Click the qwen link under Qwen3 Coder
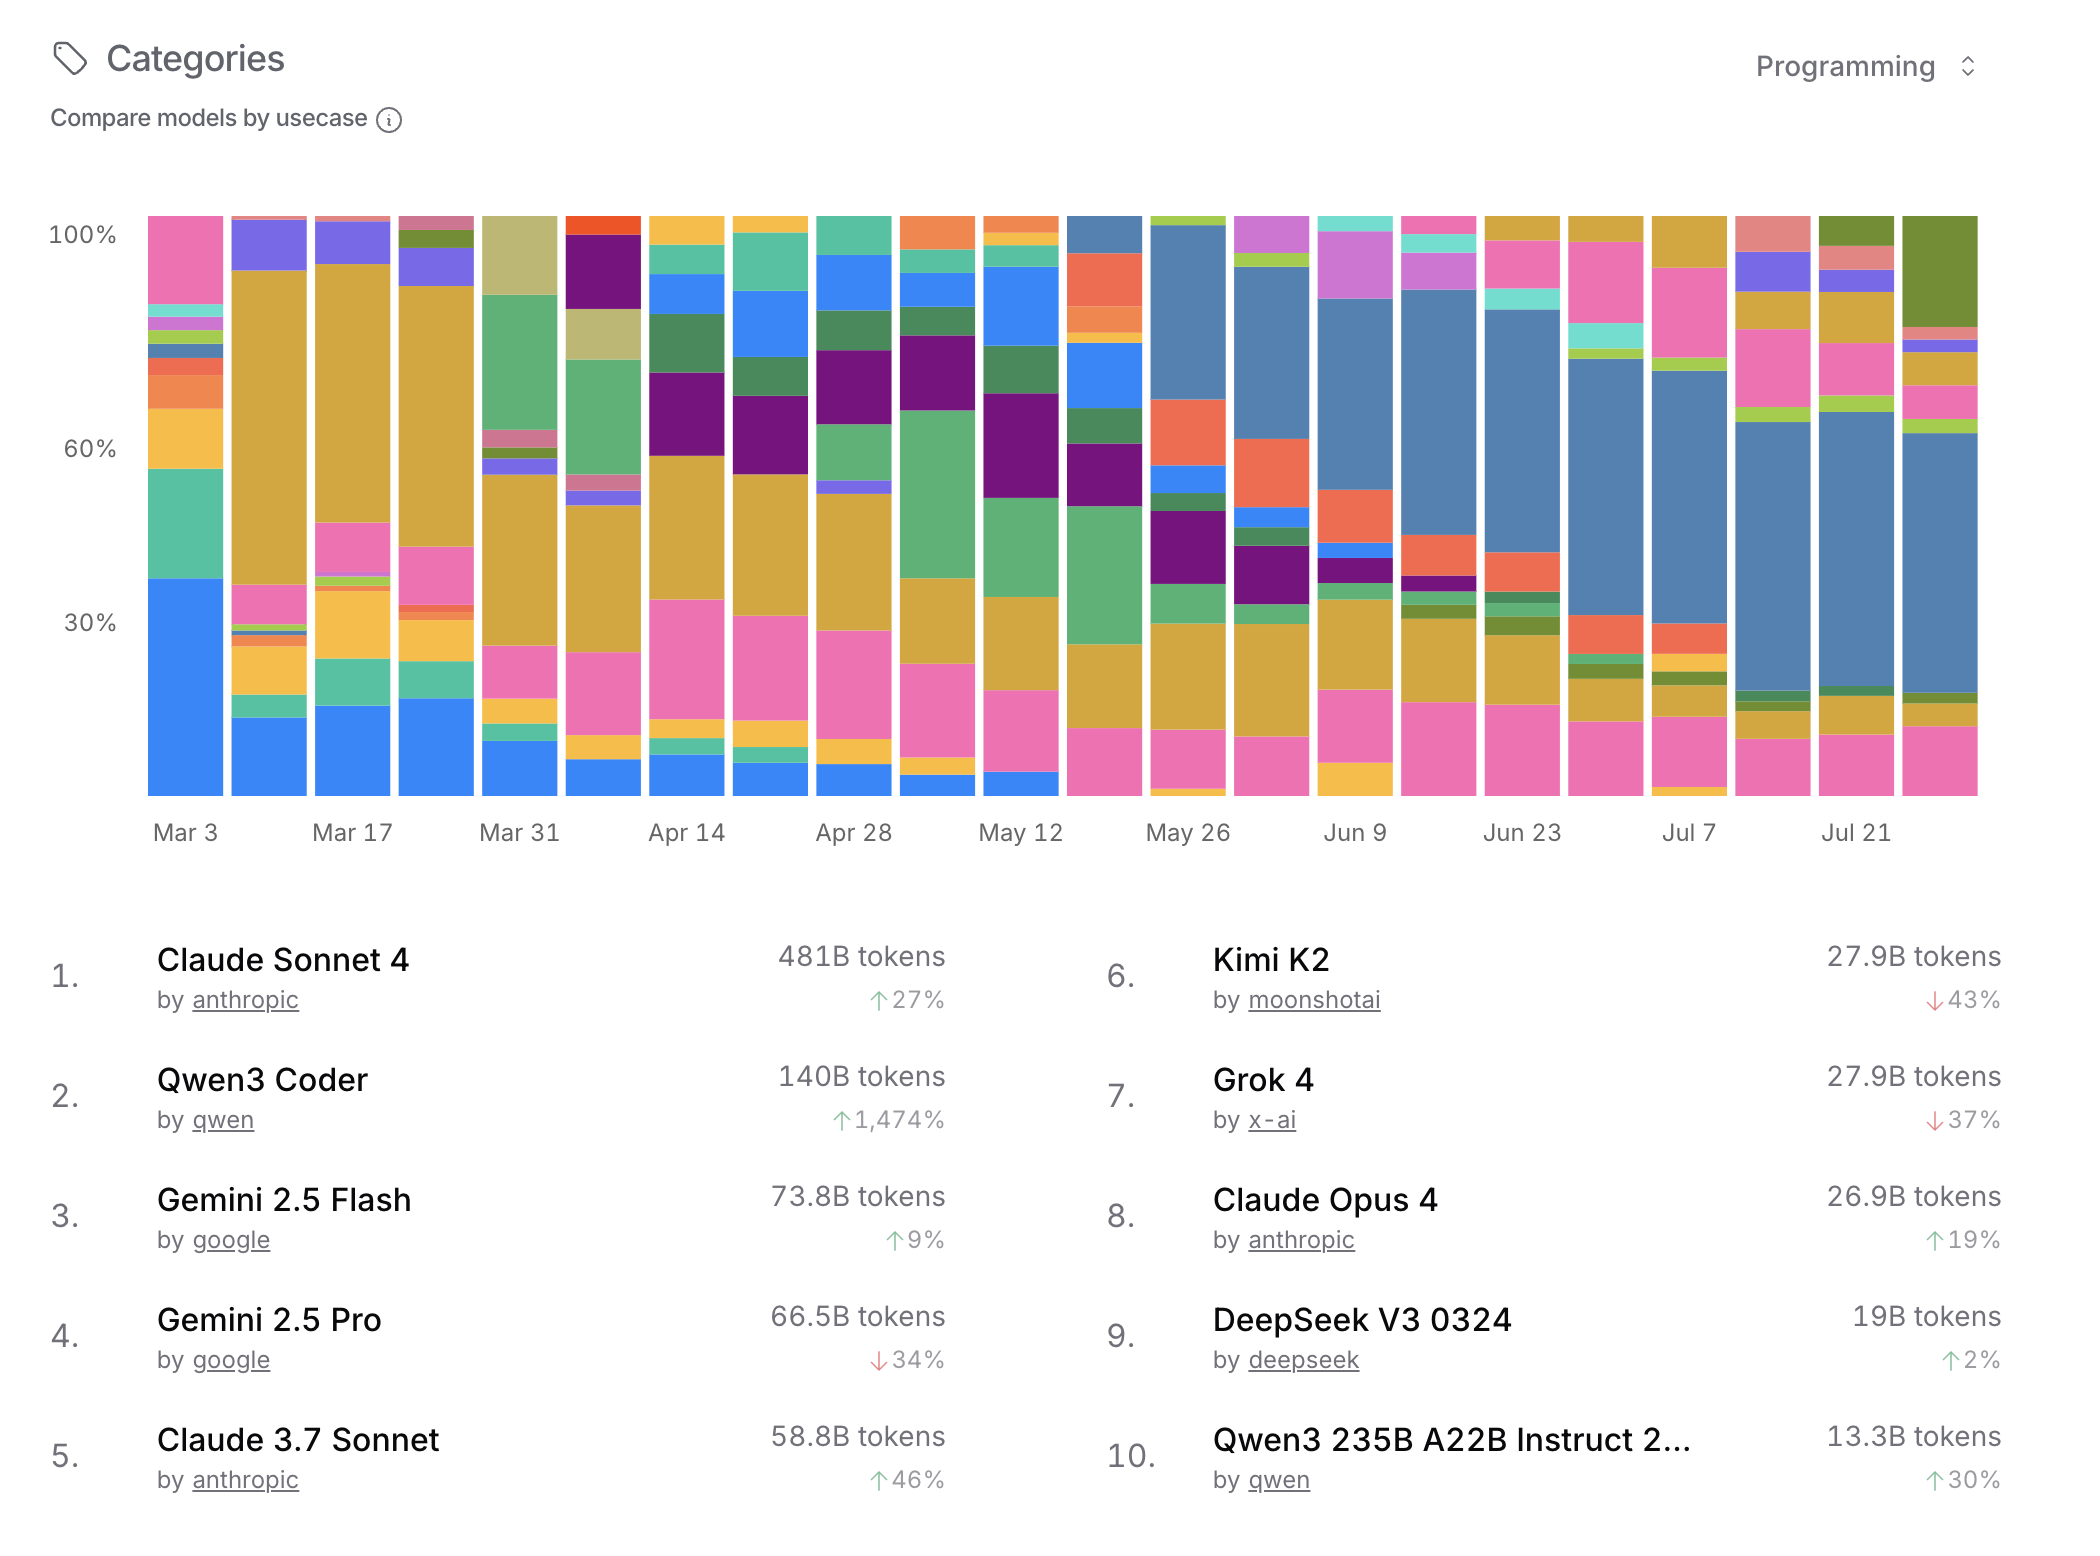This screenshot has height=1556, width=2100. [x=223, y=1120]
